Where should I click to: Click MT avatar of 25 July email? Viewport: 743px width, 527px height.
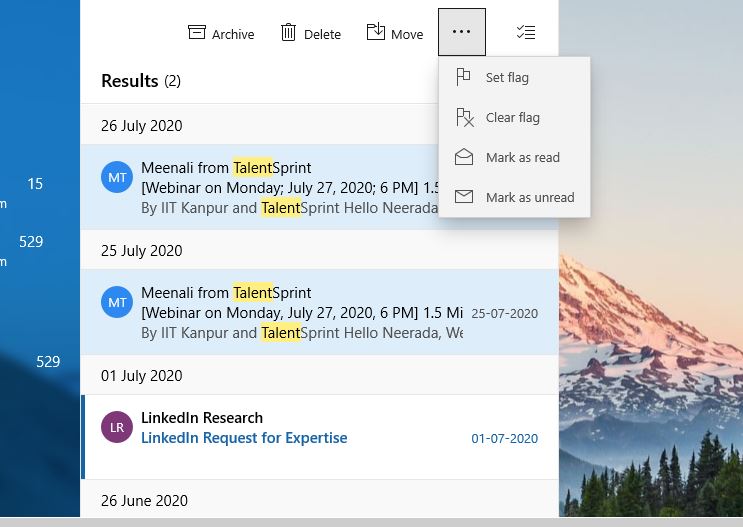click(x=117, y=302)
